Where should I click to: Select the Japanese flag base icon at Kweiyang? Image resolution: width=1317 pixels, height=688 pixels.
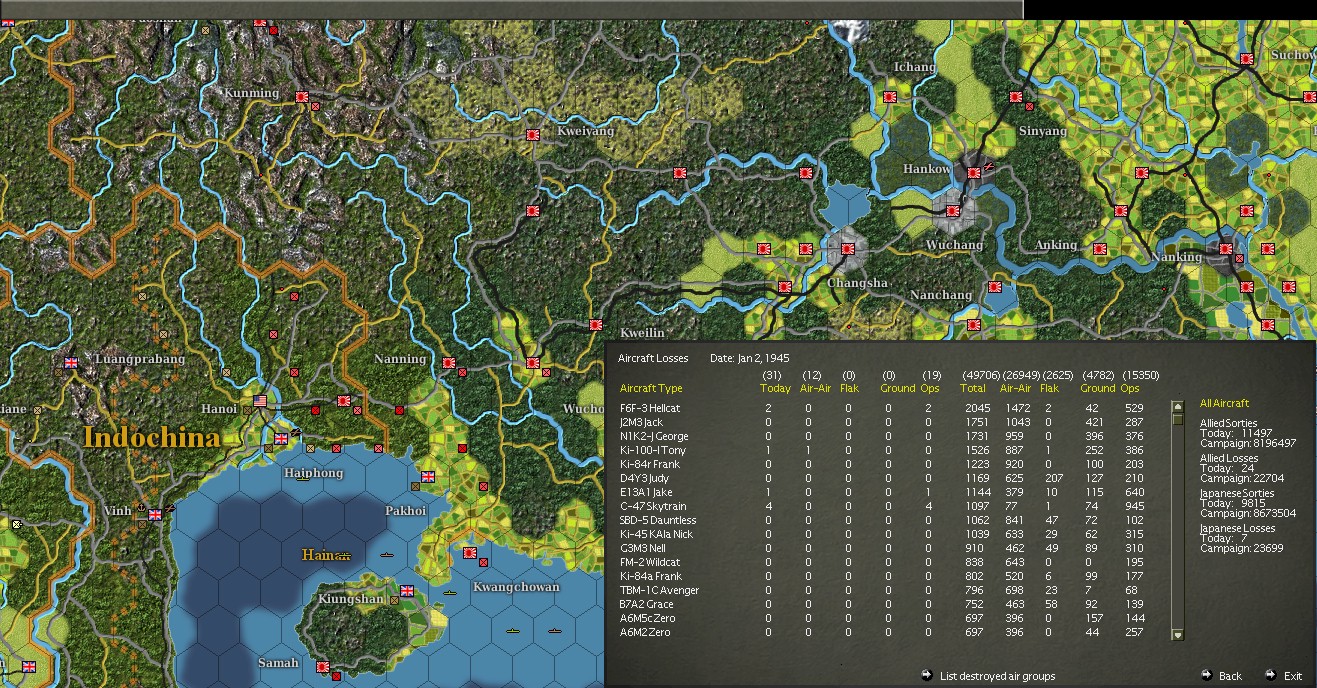533,134
